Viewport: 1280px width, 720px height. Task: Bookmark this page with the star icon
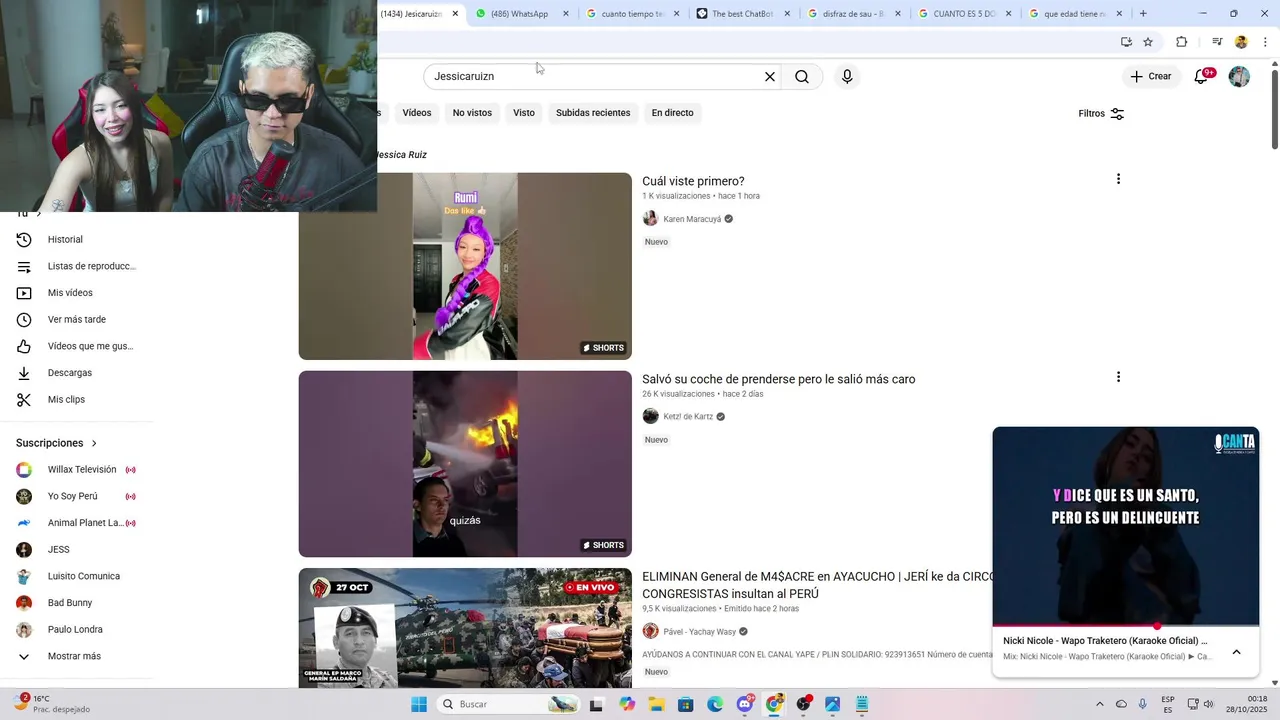pos(1148,42)
